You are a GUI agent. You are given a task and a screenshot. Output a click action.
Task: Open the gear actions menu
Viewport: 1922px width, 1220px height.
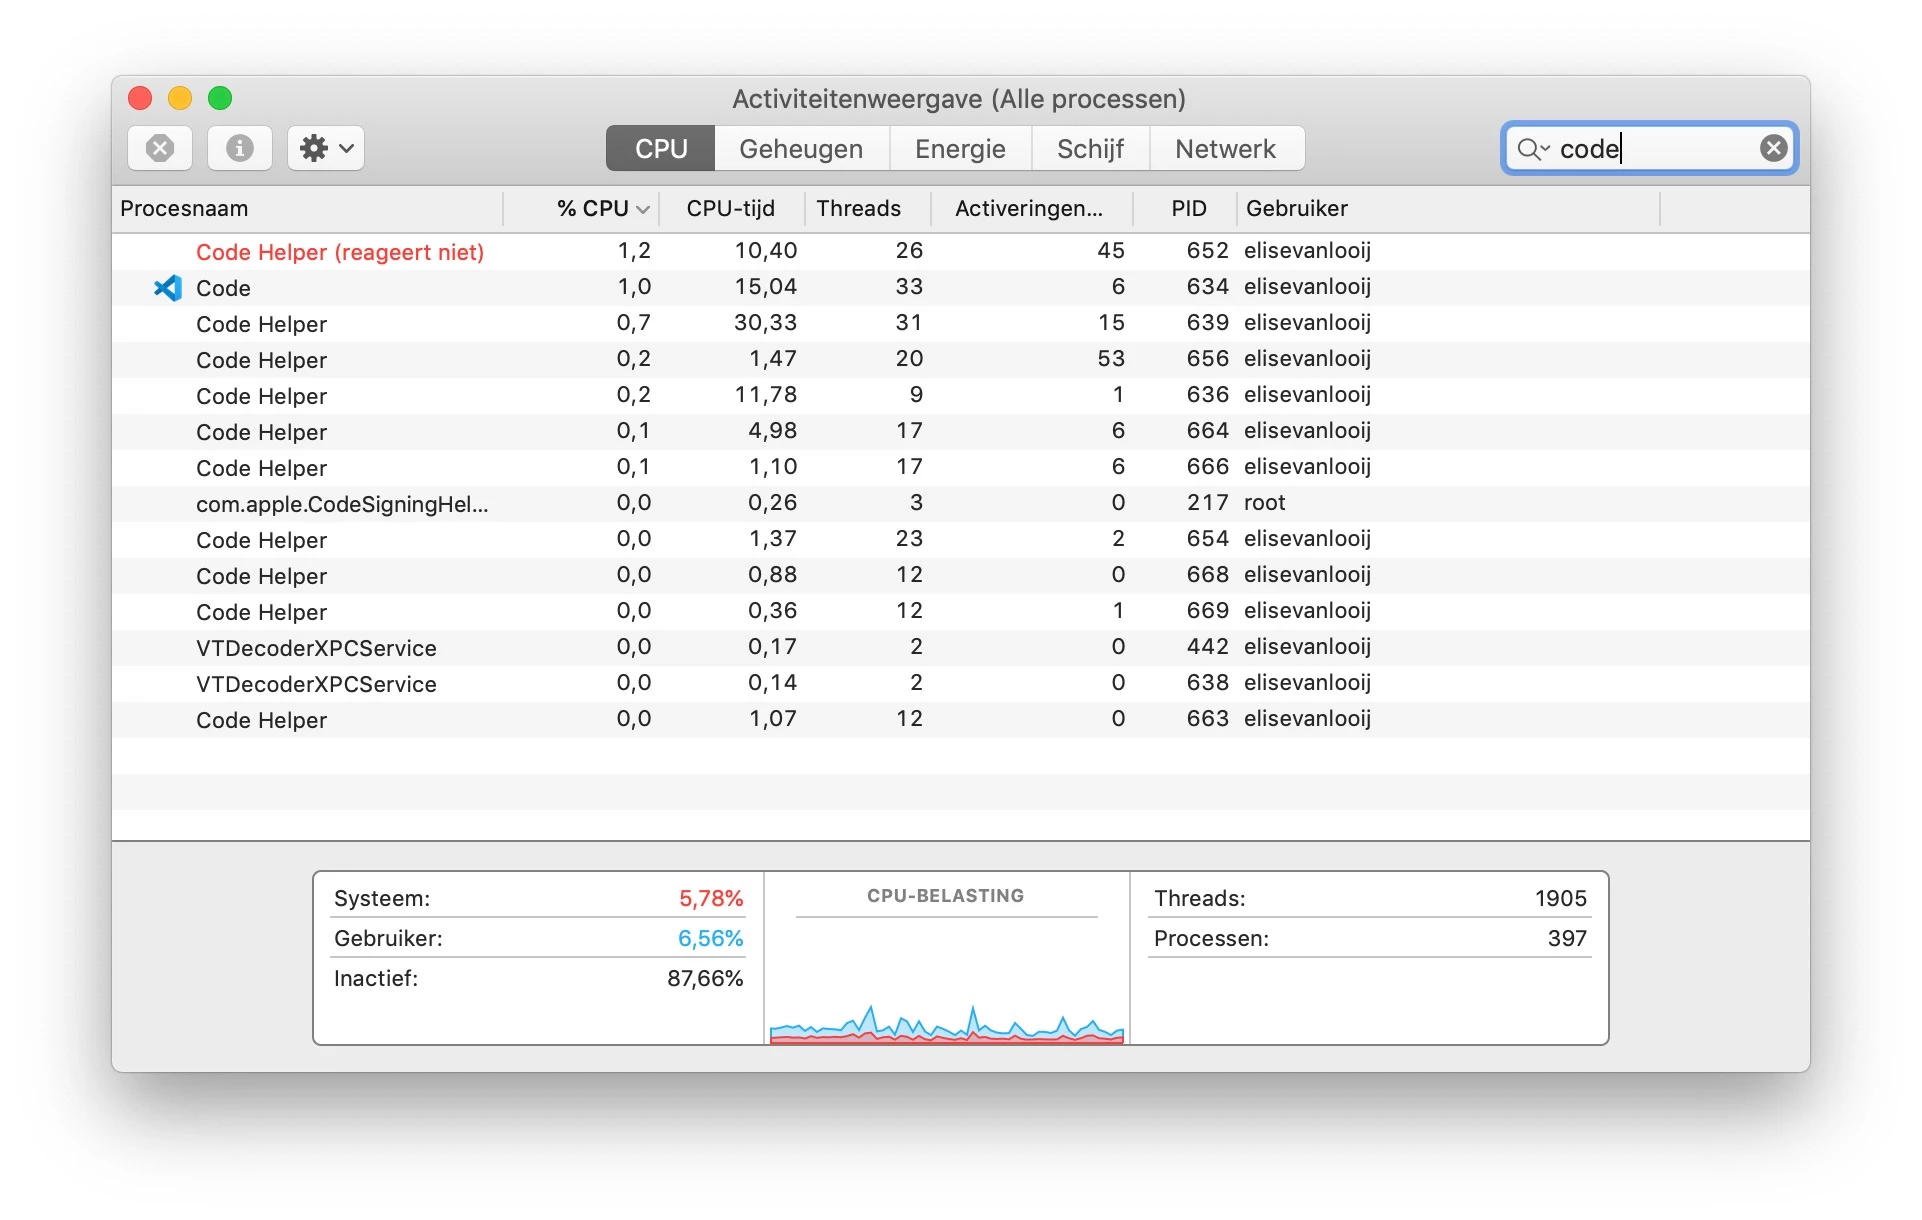tap(326, 149)
